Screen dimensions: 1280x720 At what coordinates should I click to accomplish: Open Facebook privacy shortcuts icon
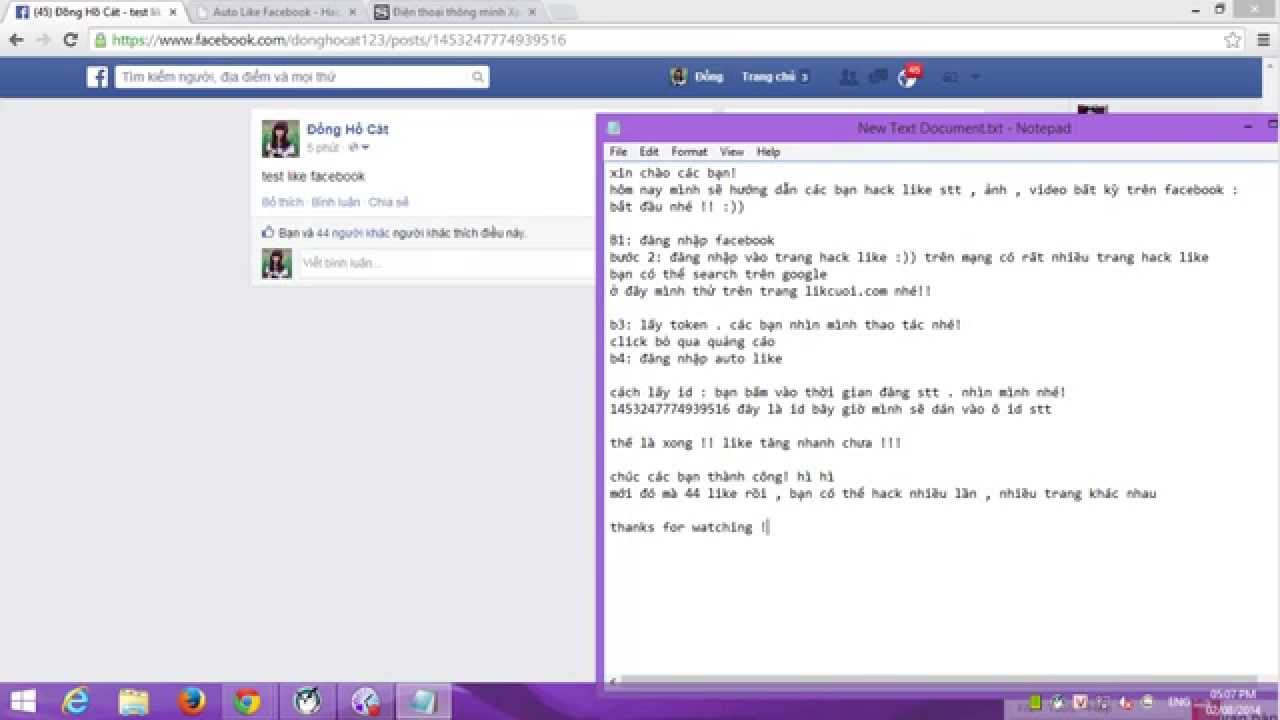pyautogui.click(x=950, y=77)
